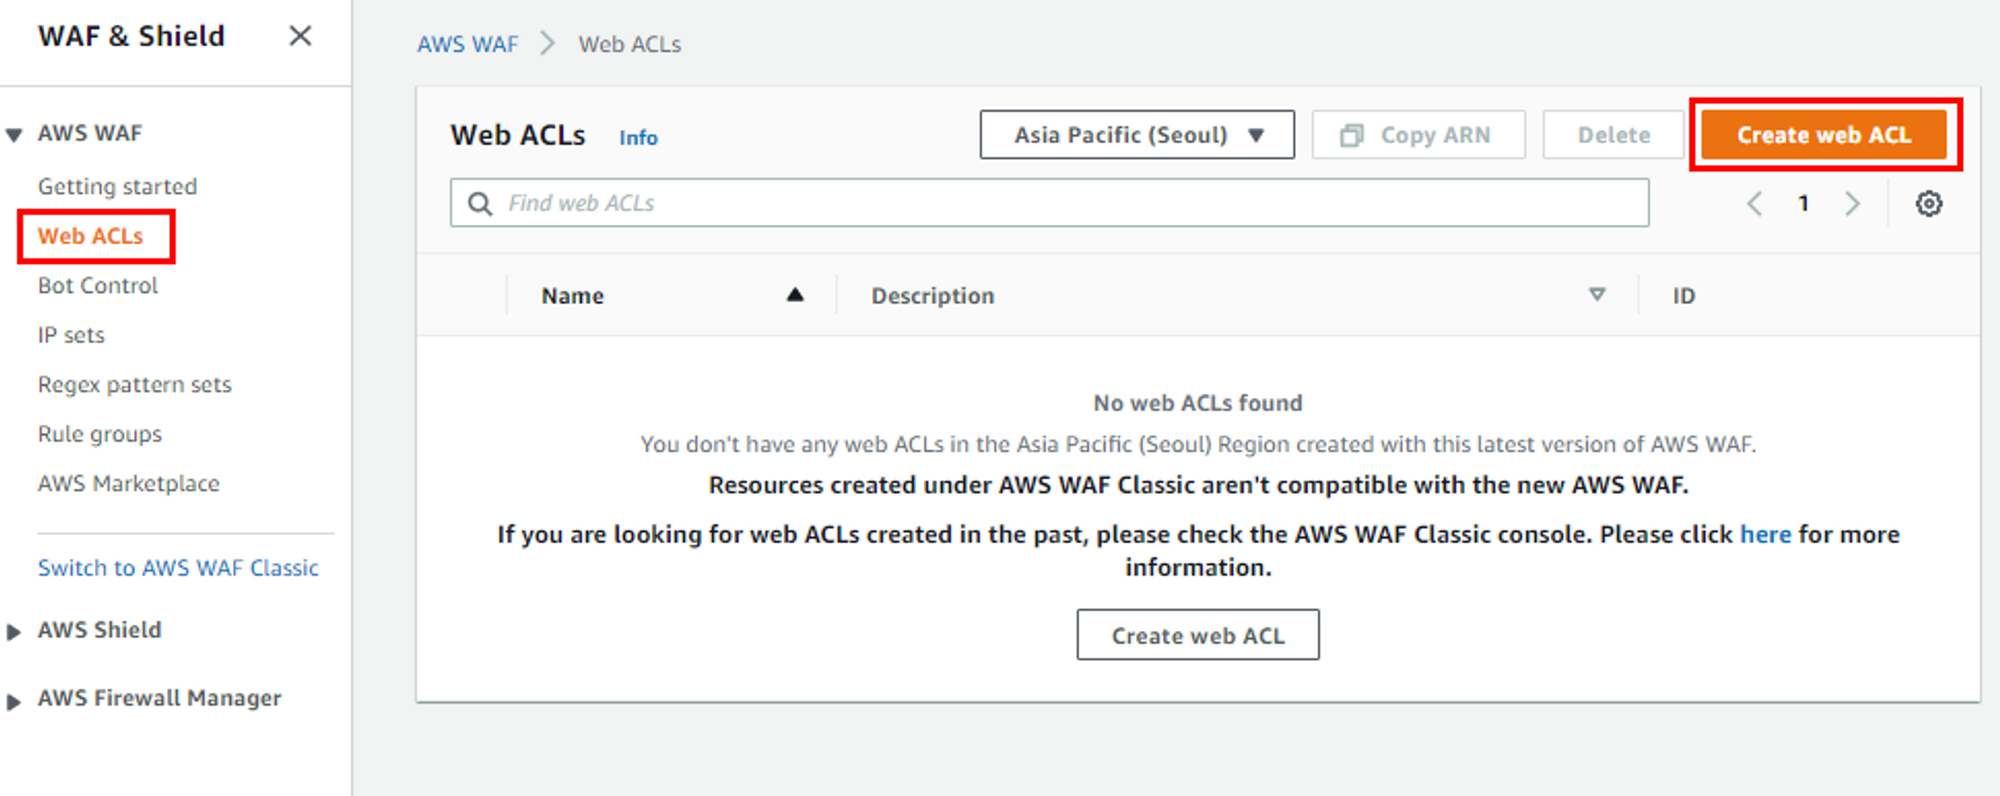Switch to AWS WAF Classic

click(178, 568)
